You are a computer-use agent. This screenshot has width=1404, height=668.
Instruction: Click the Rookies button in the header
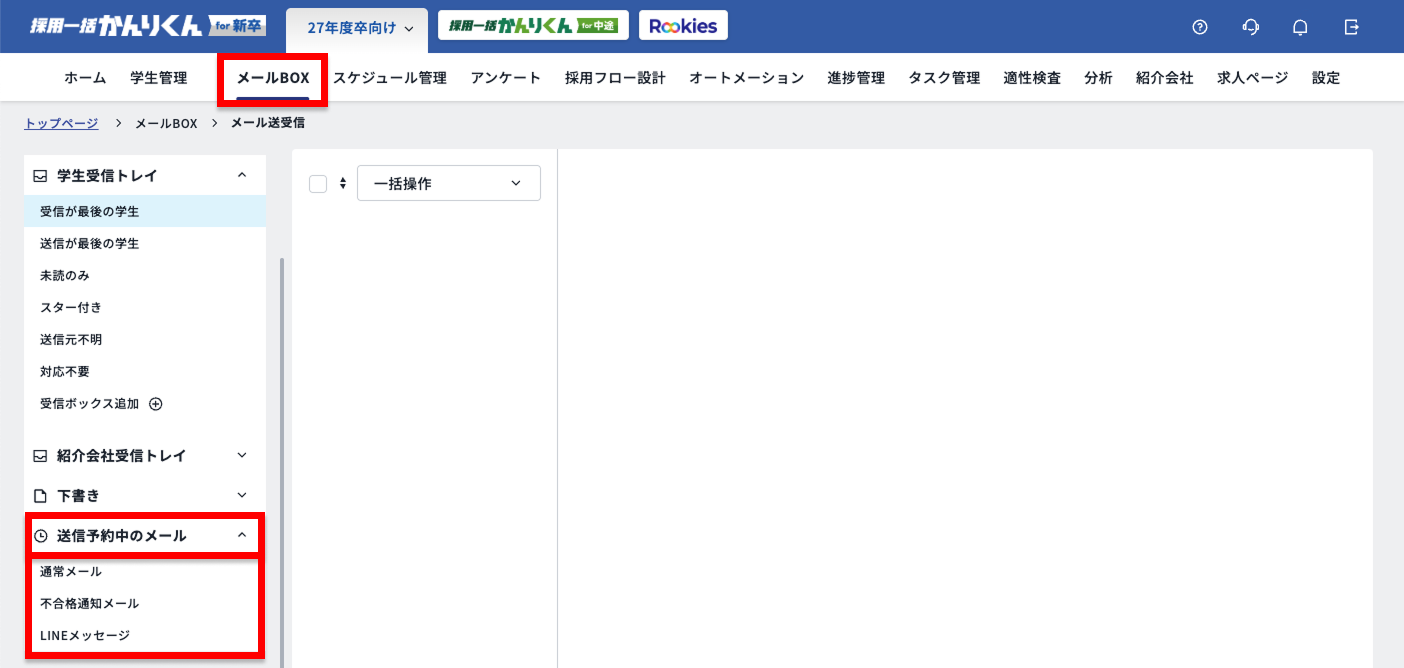pos(683,25)
